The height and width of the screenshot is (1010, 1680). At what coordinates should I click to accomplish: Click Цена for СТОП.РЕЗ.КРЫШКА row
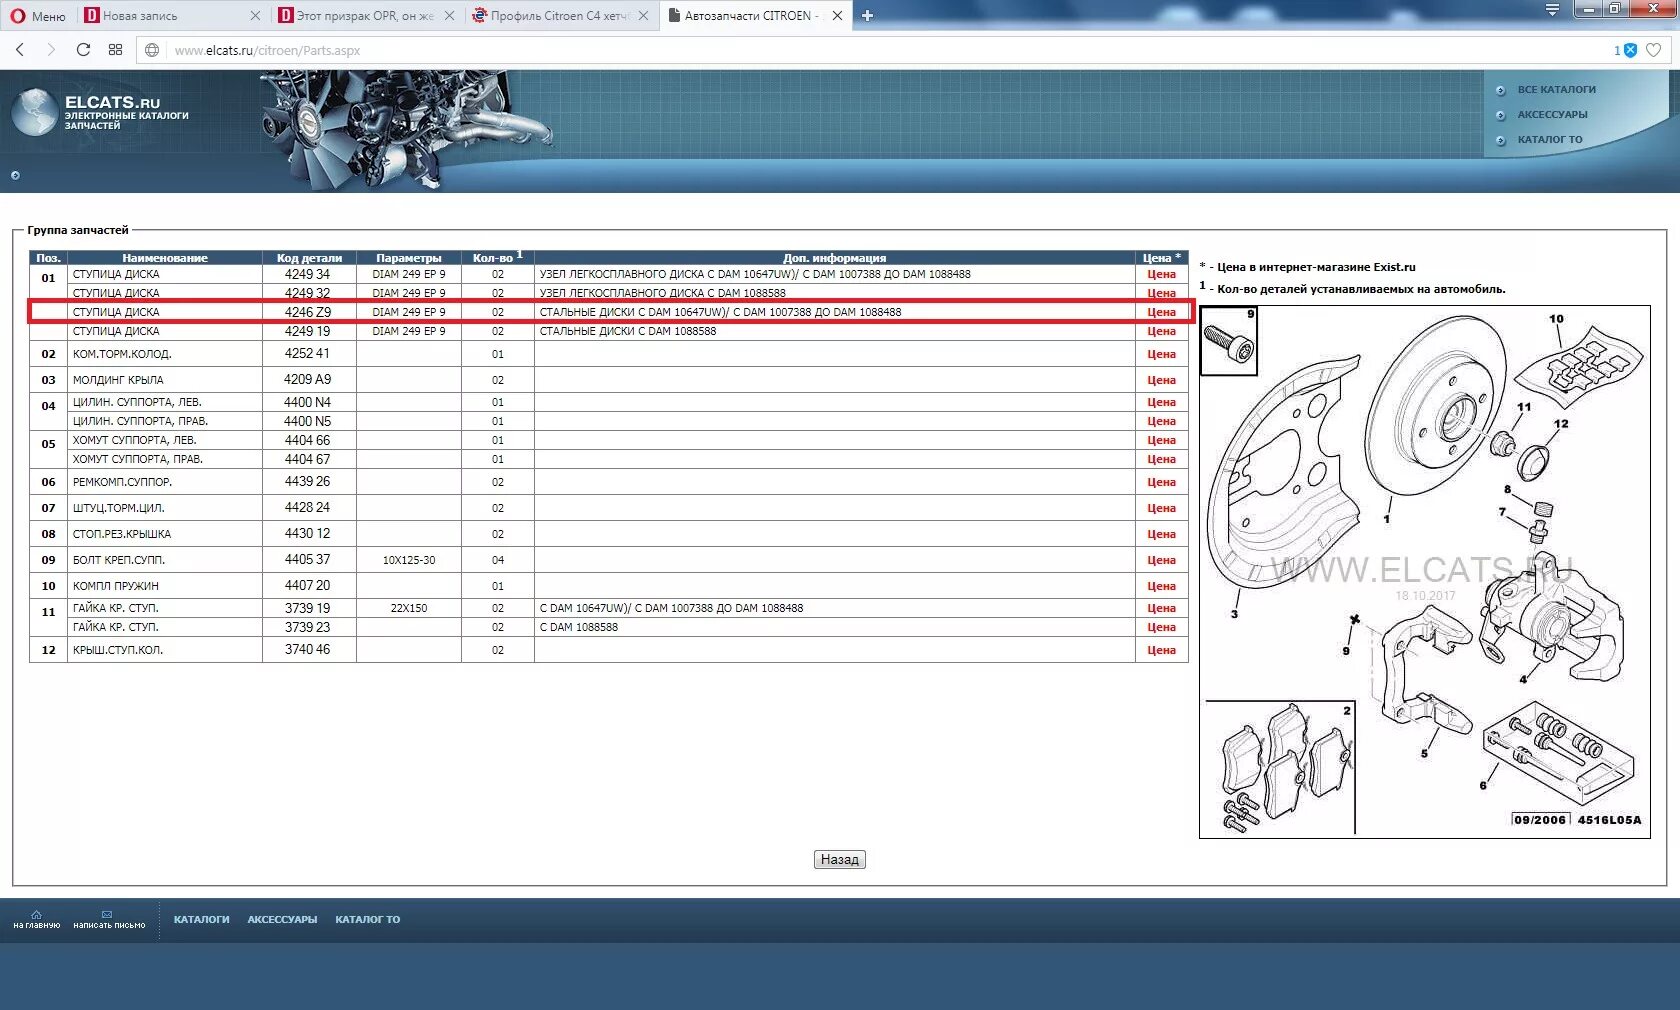[1161, 534]
